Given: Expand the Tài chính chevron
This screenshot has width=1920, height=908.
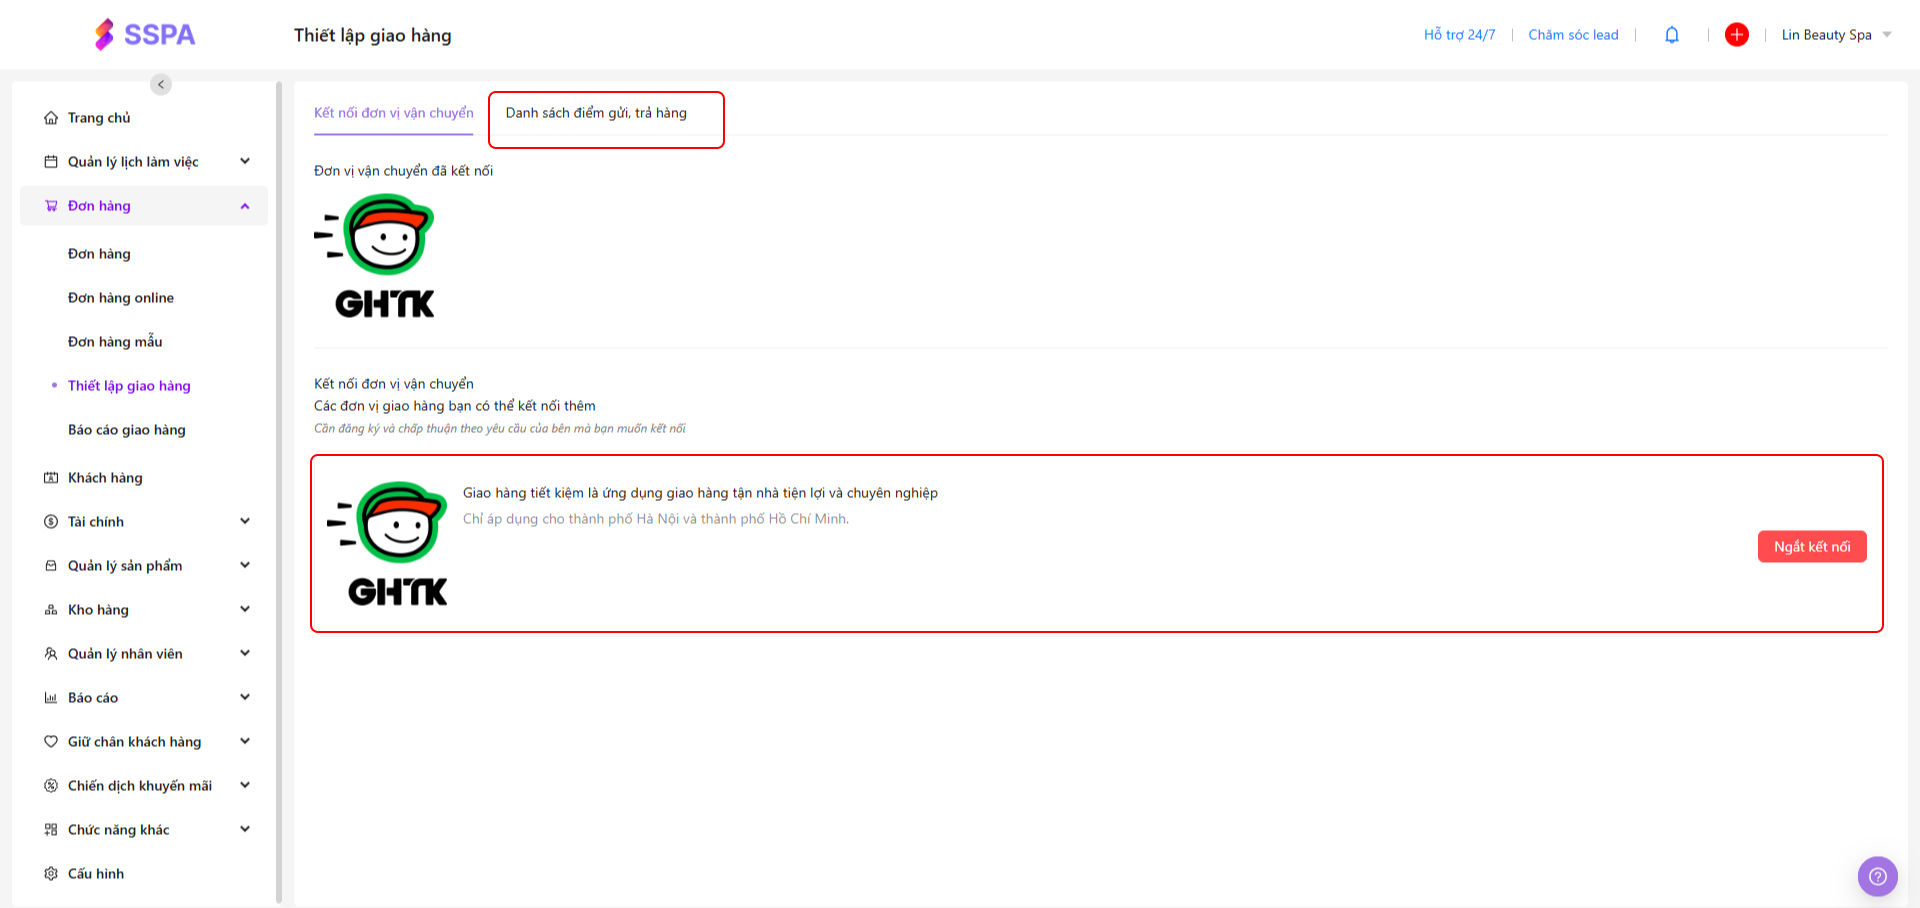Looking at the screenshot, I should point(245,522).
